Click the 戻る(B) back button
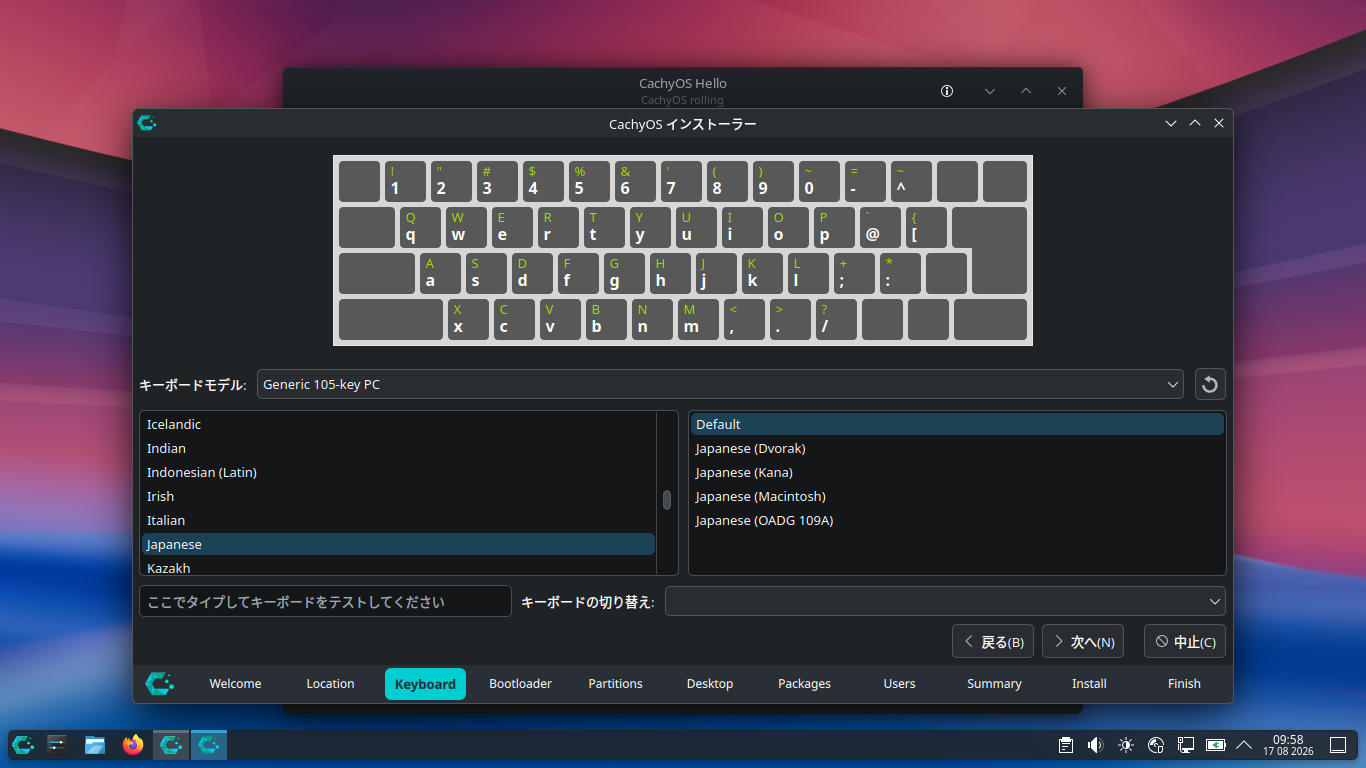 [x=993, y=642]
